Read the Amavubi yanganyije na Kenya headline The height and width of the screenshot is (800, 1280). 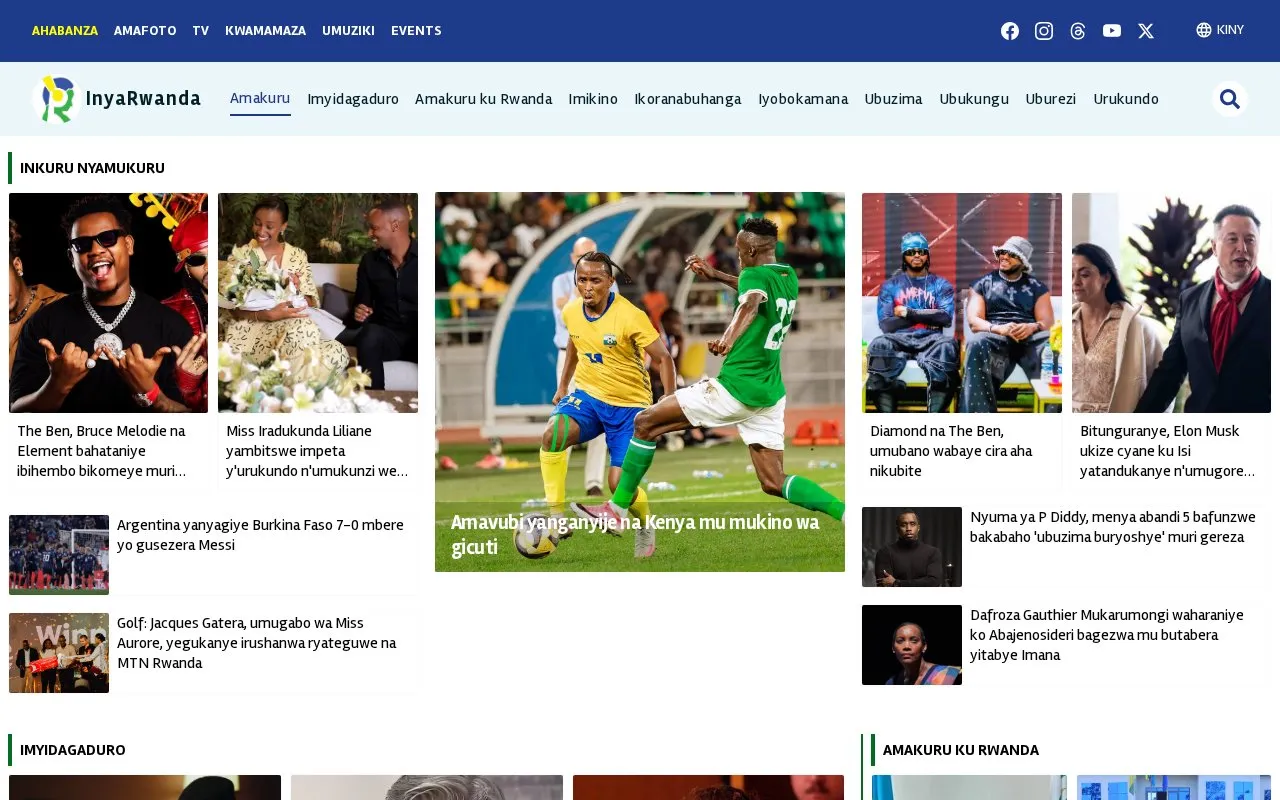pos(635,535)
